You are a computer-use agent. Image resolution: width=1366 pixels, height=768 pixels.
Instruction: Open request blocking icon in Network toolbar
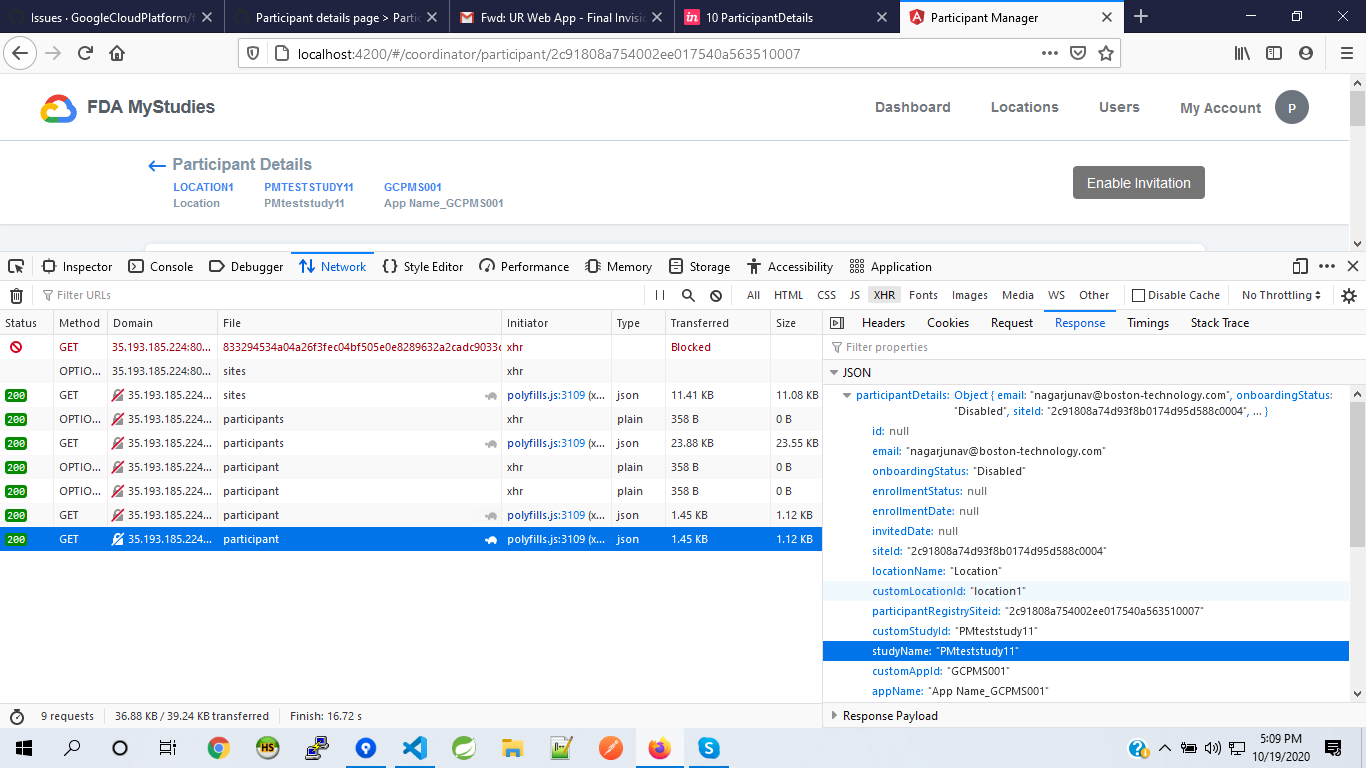tap(716, 295)
